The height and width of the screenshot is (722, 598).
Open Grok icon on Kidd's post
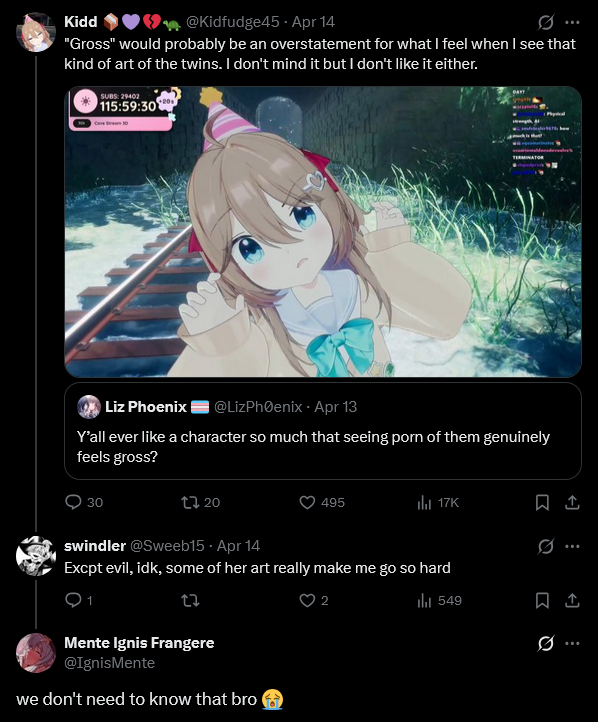pos(546,22)
